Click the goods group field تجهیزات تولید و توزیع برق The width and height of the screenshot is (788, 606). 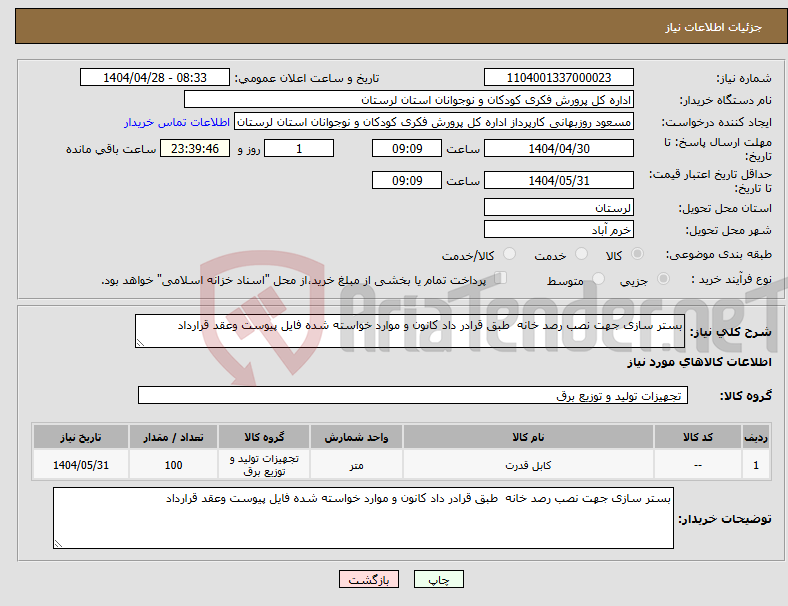point(413,395)
